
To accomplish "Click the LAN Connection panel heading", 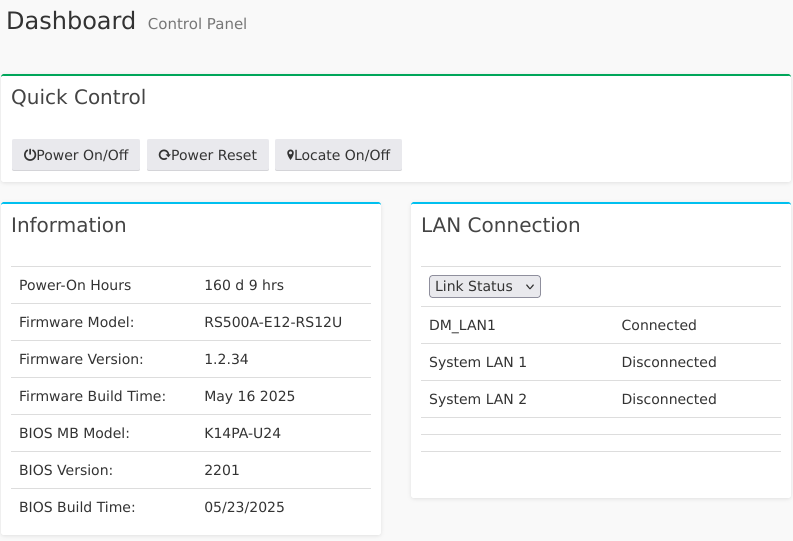I will coord(500,226).
